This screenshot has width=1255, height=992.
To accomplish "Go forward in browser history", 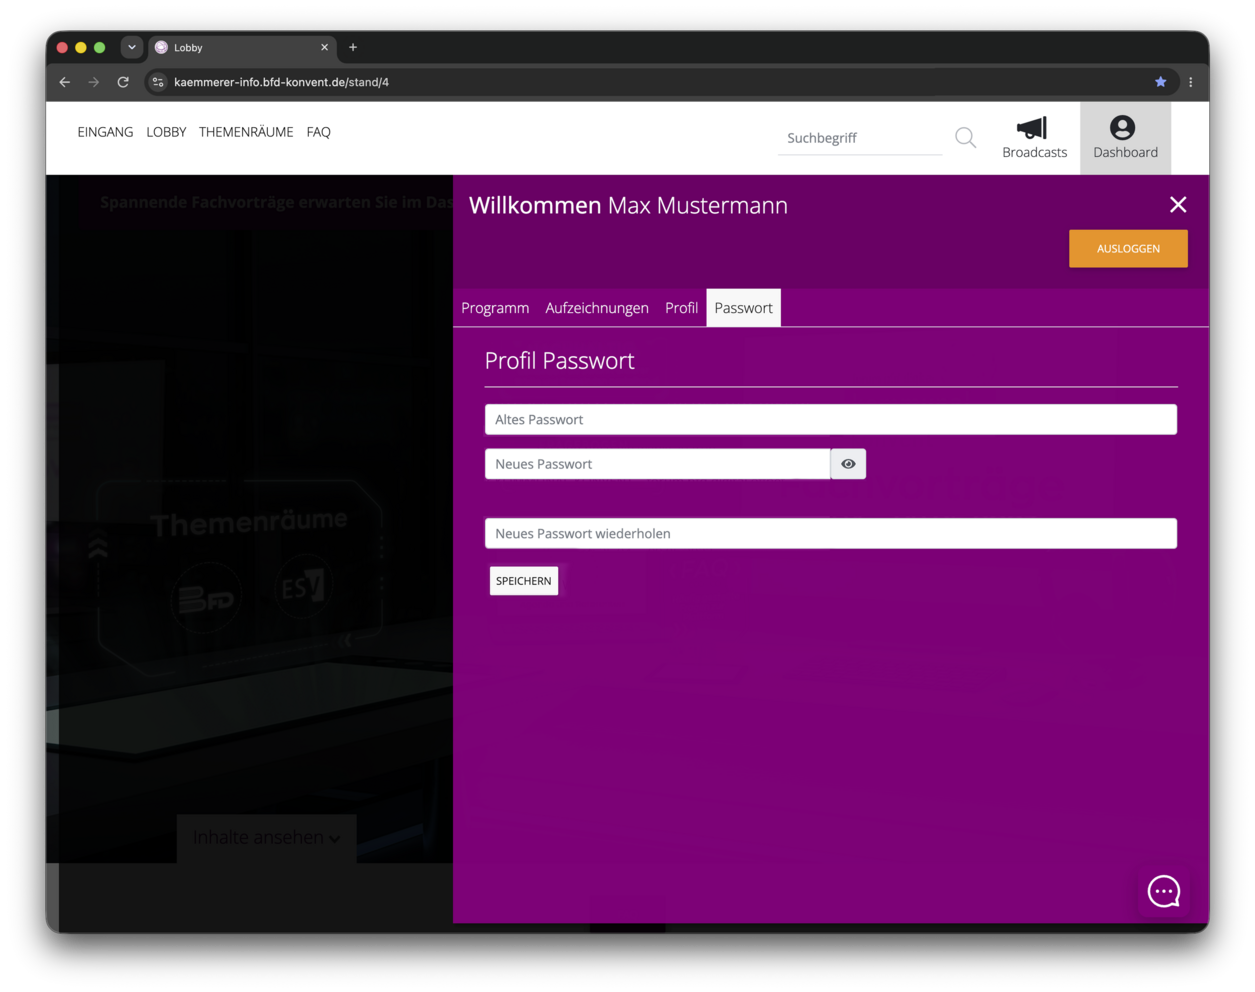I will 94,82.
